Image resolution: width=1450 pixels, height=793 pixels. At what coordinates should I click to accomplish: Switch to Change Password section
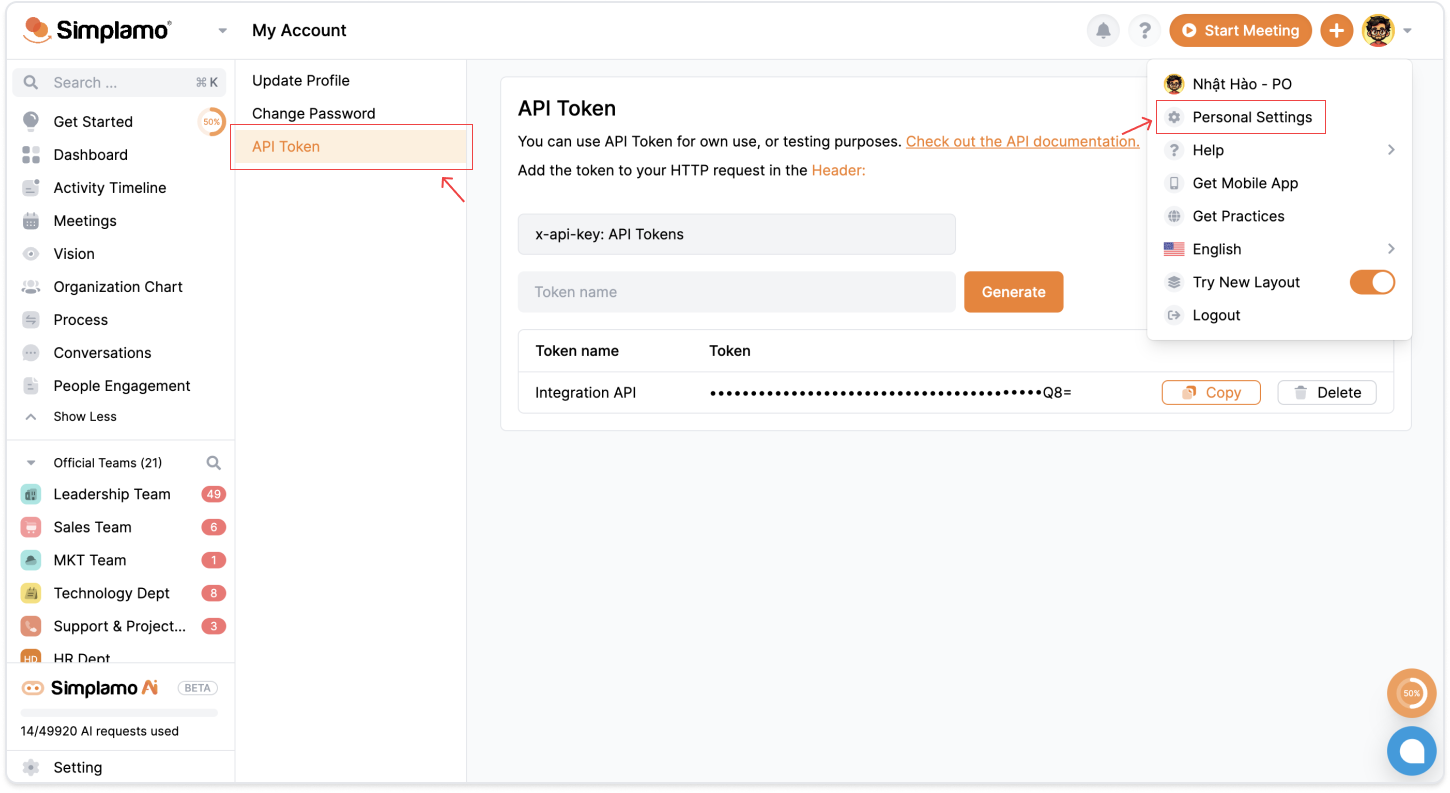coord(313,113)
